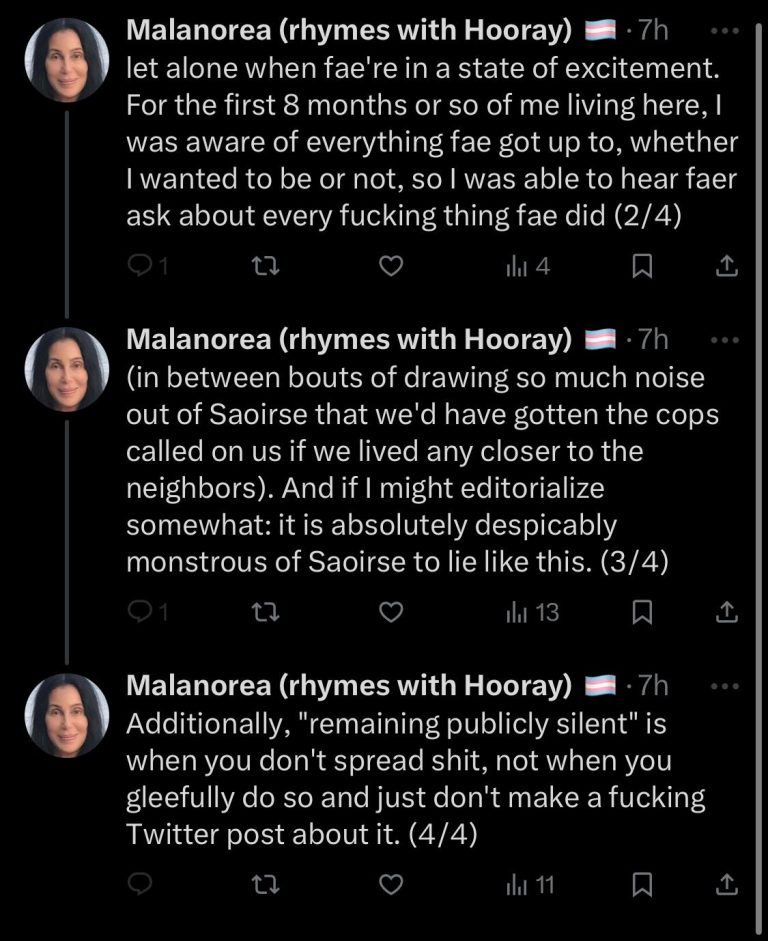Open the avatar on the (2/4) tweet
This screenshot has height=941, width=768.
(x=66, y=59)
